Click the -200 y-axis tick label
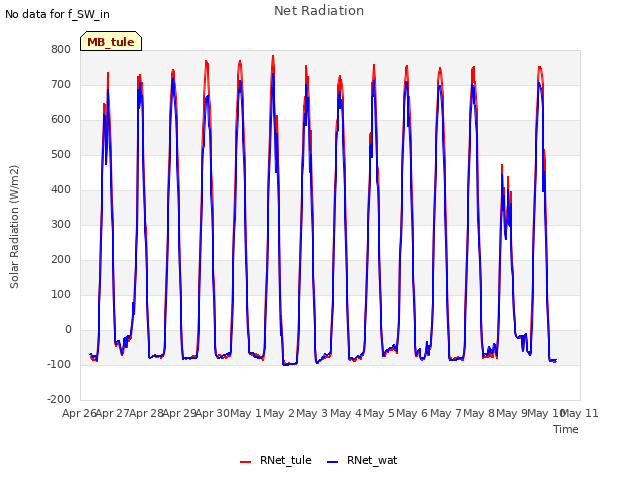 59,399
